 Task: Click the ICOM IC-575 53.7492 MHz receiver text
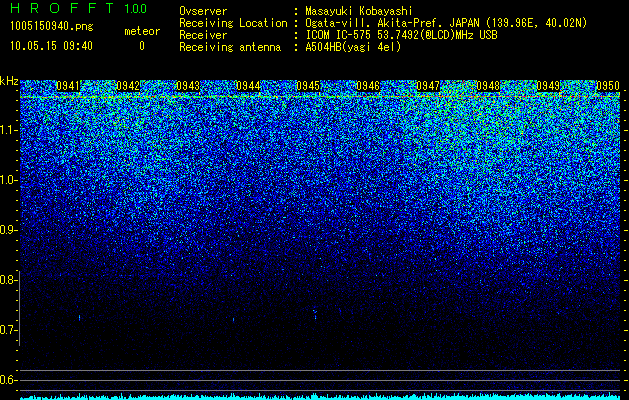tap(401, 35)
